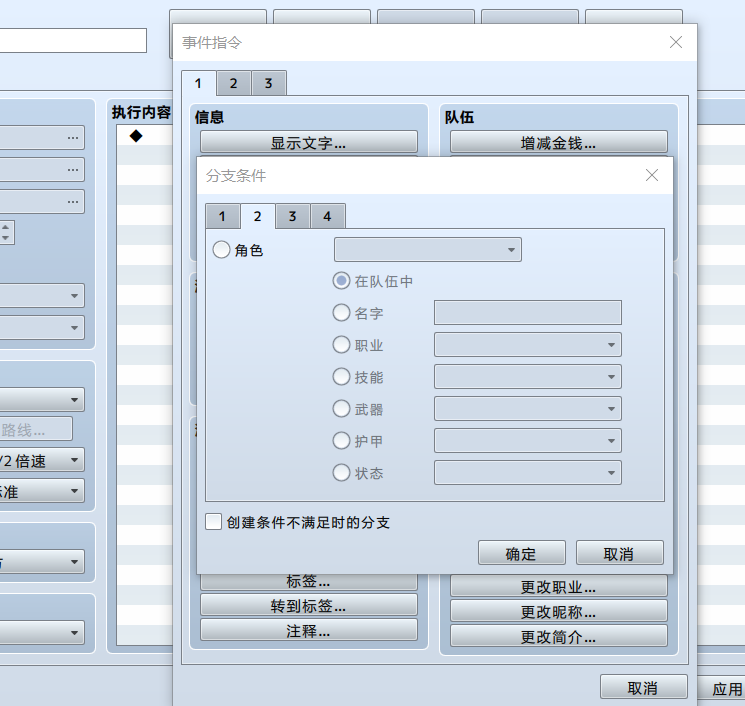
Task: Click 取消 at bottom of 事件指令 window
Action: click(x=644, y=687)
